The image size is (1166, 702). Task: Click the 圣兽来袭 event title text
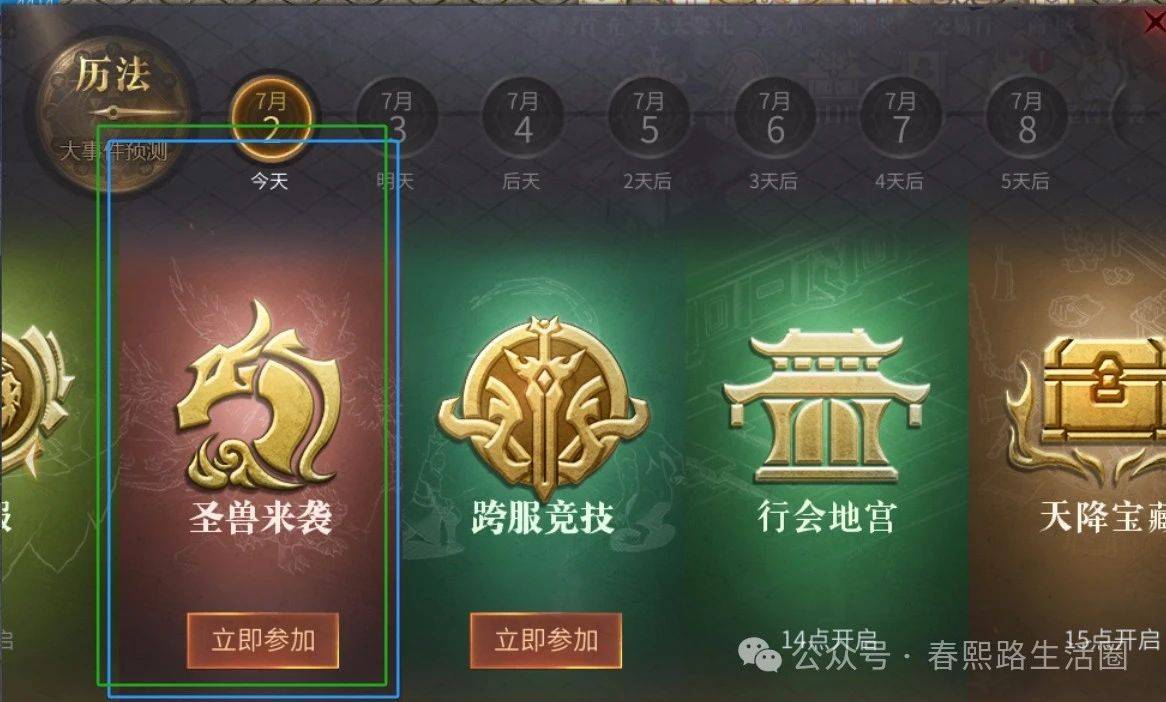260,517
